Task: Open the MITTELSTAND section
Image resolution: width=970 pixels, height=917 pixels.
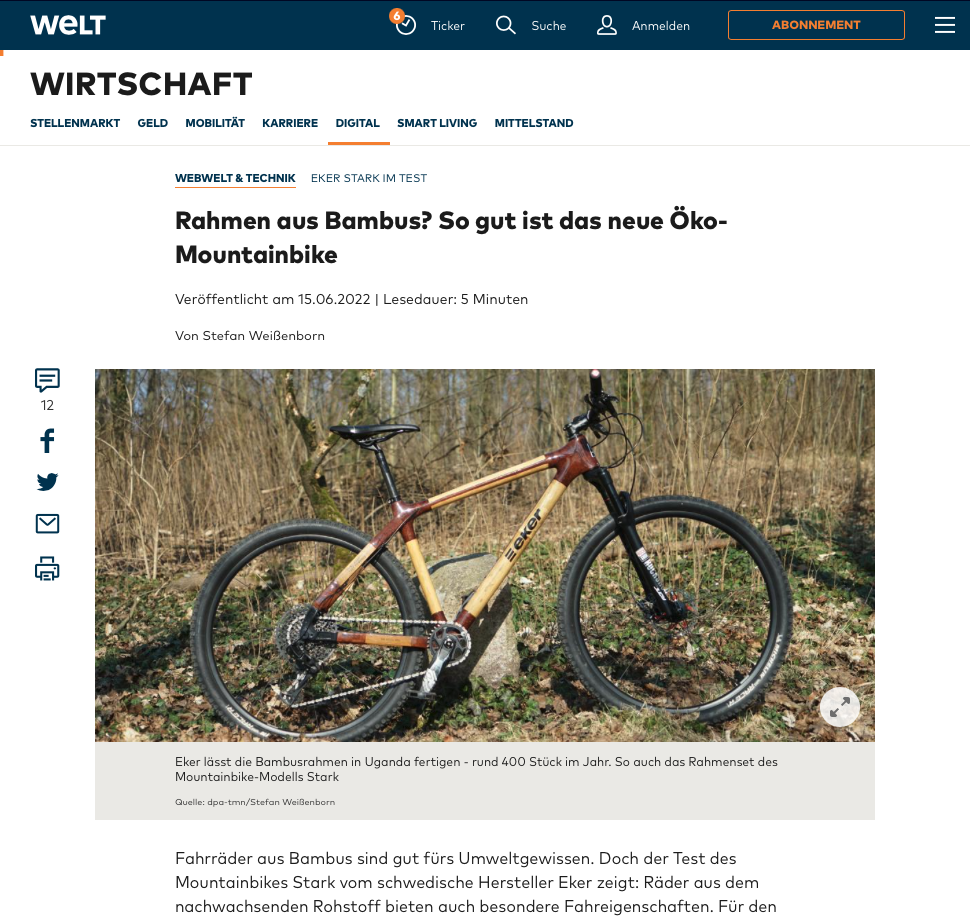Action: (x=533, y=123)
